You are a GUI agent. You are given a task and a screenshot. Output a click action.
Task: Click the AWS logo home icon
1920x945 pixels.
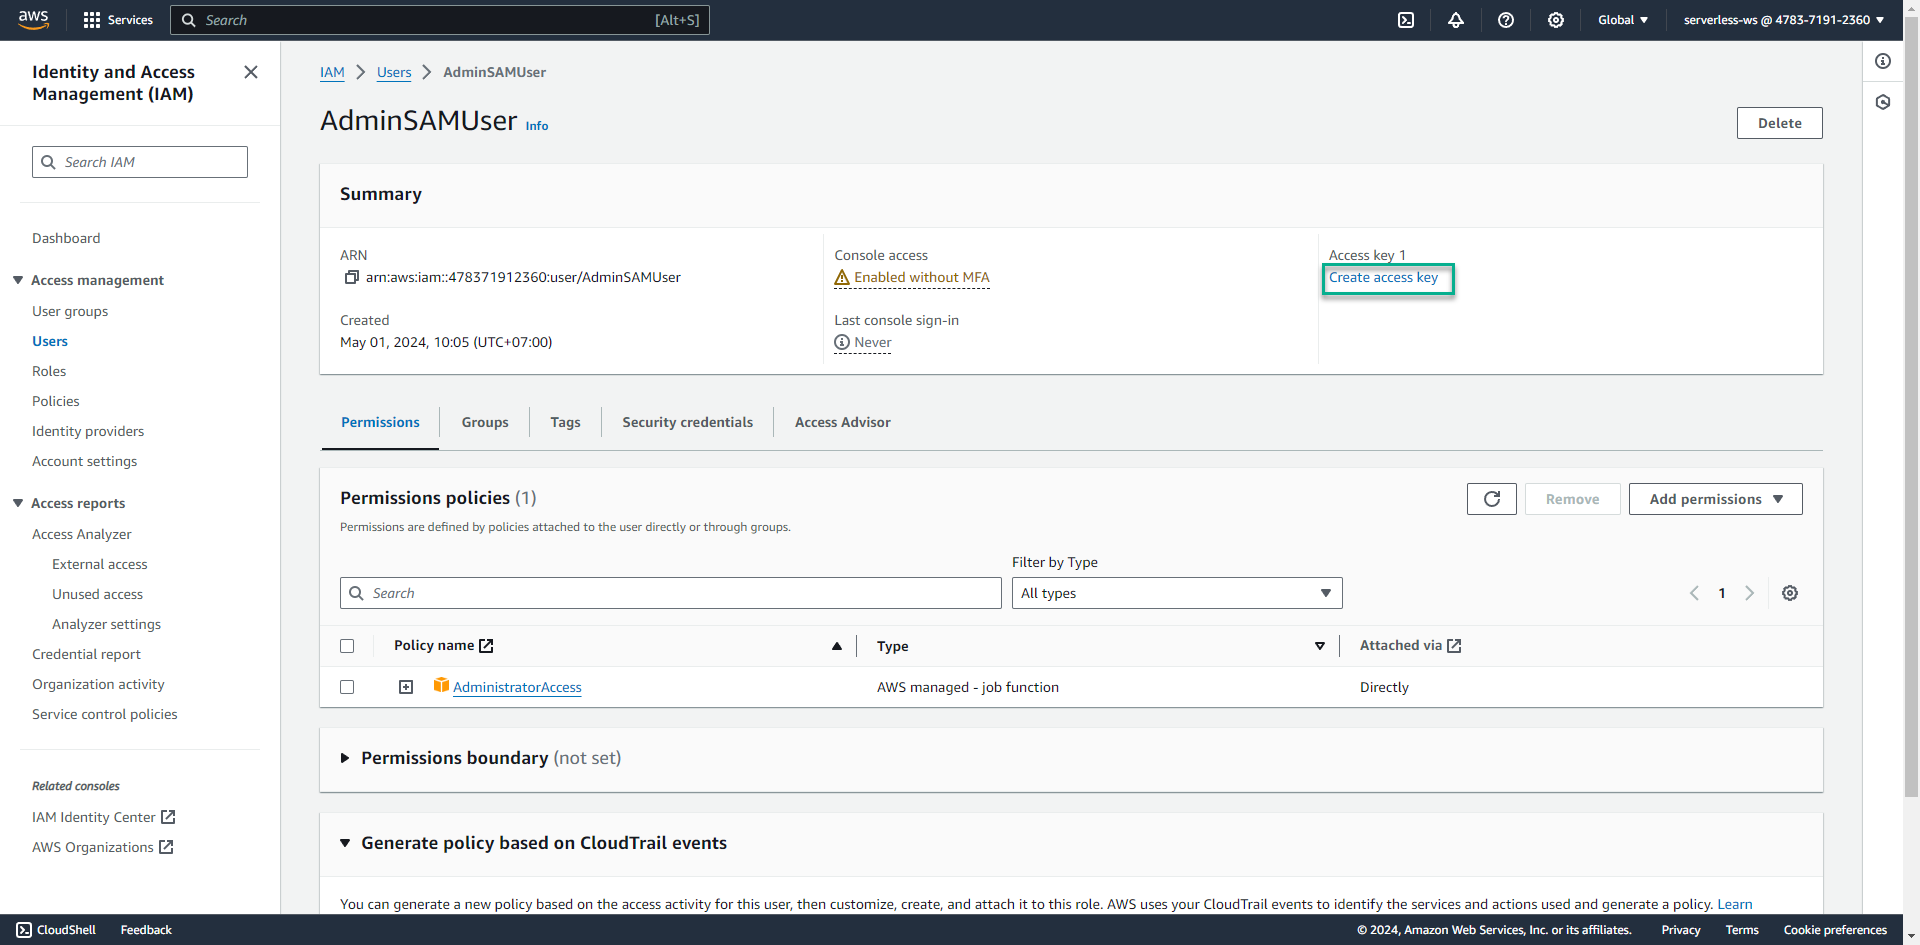pos(34,20)
